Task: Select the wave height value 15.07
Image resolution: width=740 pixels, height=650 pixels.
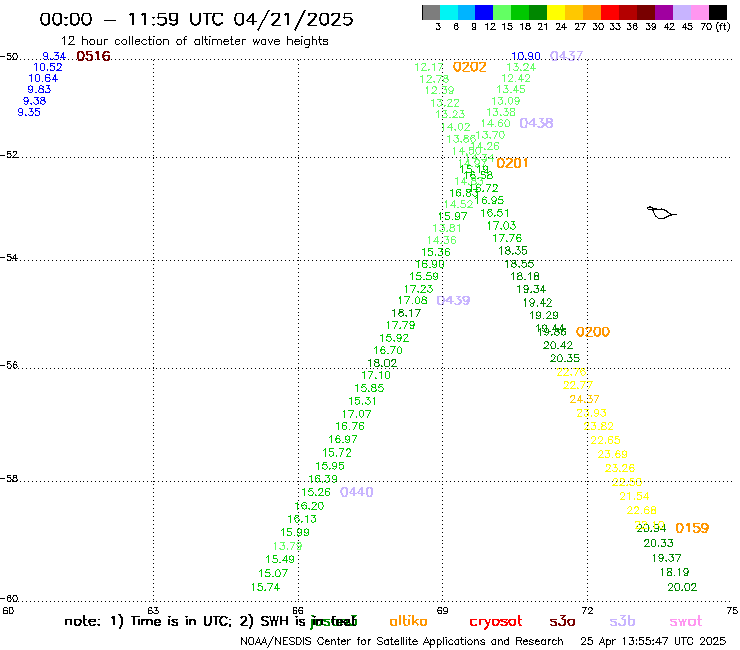Action: pyautogui.click(x=273, y=573)
